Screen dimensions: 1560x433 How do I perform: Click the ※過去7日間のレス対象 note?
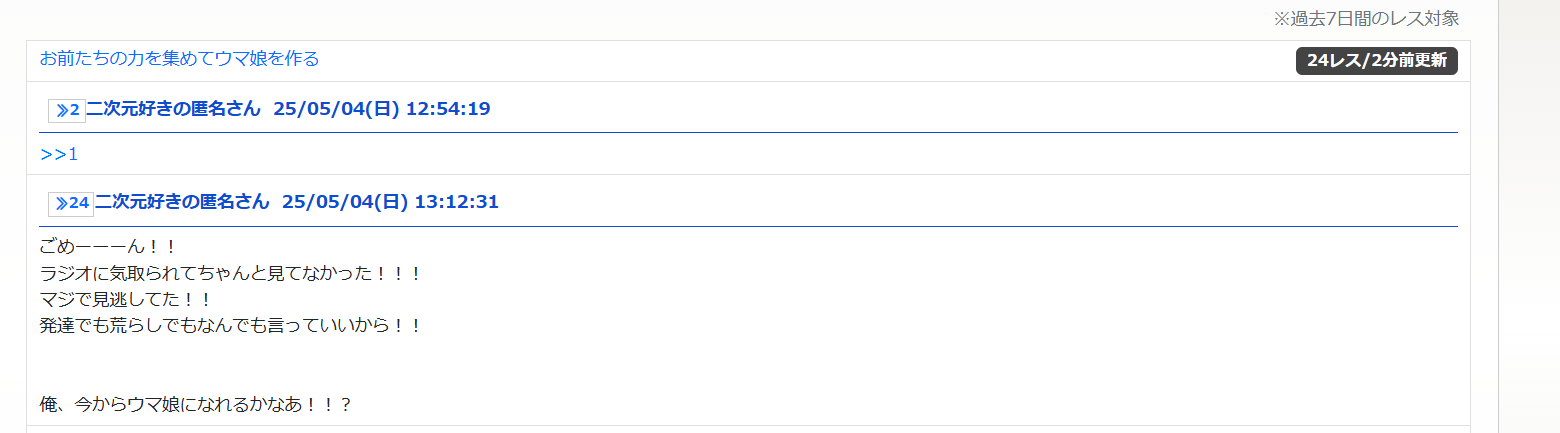(1366, 18)
